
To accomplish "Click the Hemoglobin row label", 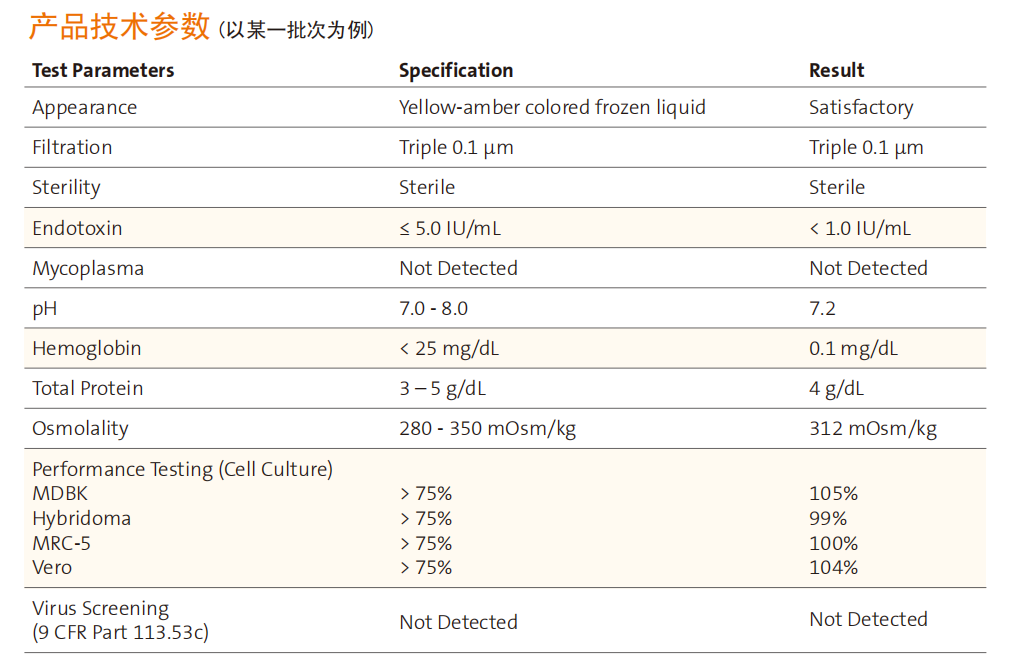I will pos(87,348).
